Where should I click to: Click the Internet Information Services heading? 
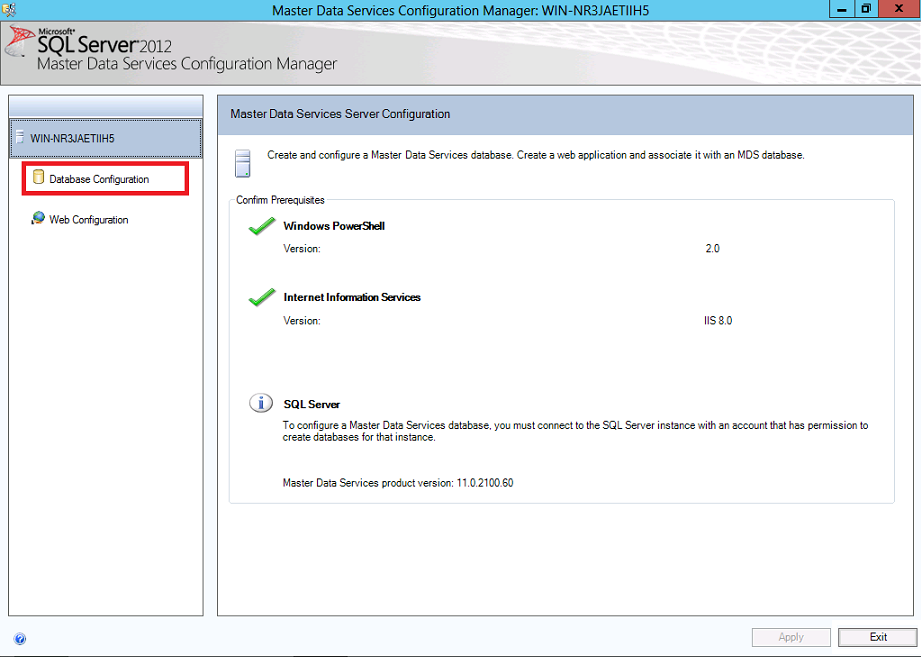[352, 297]
